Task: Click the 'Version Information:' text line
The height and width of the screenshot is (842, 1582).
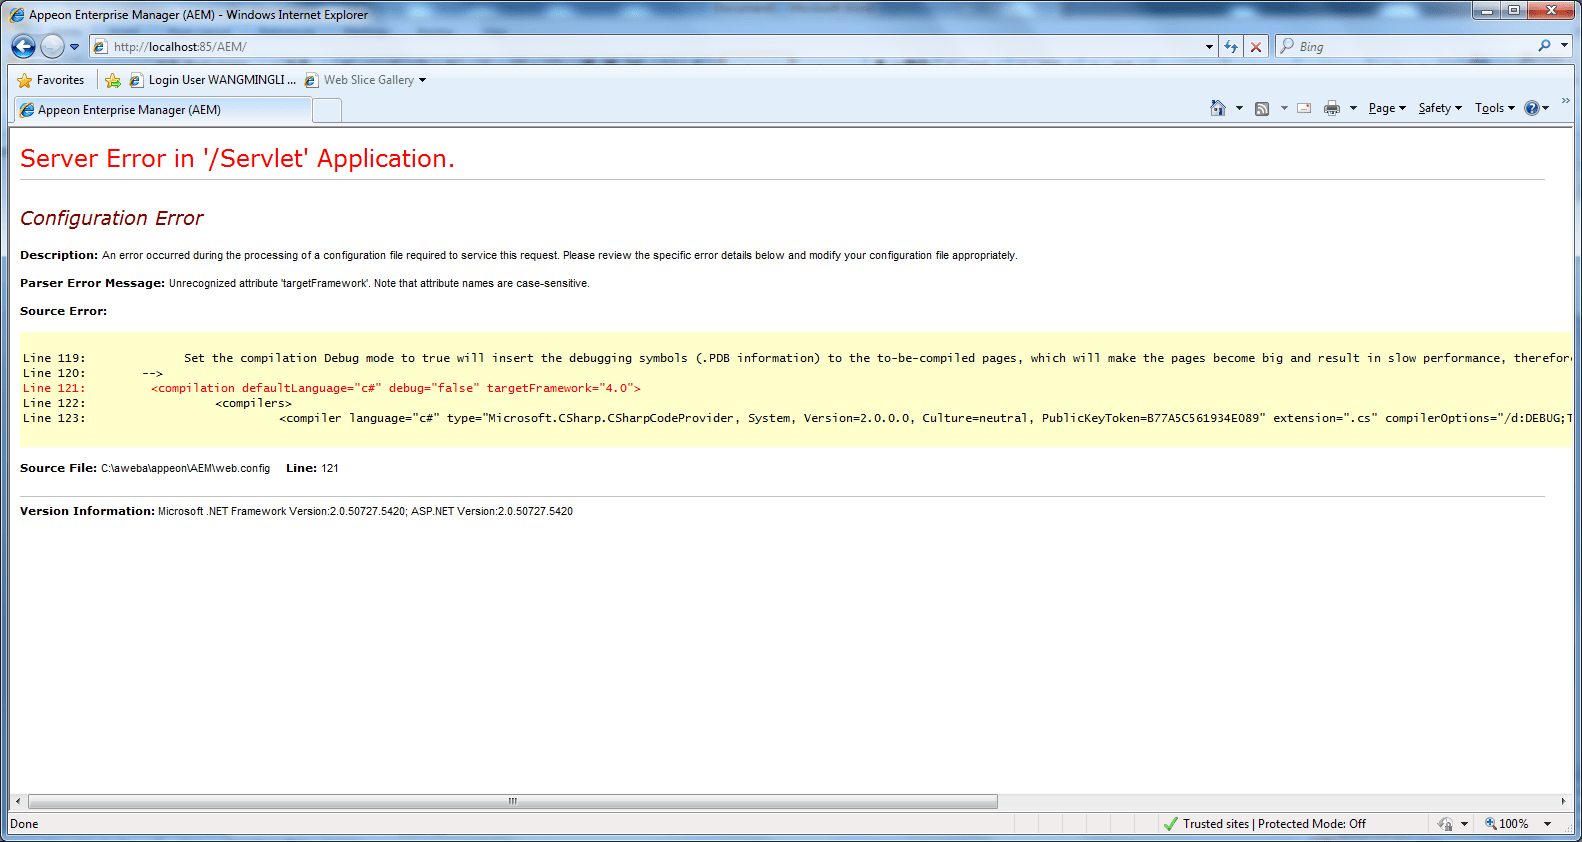Action: 296,511
